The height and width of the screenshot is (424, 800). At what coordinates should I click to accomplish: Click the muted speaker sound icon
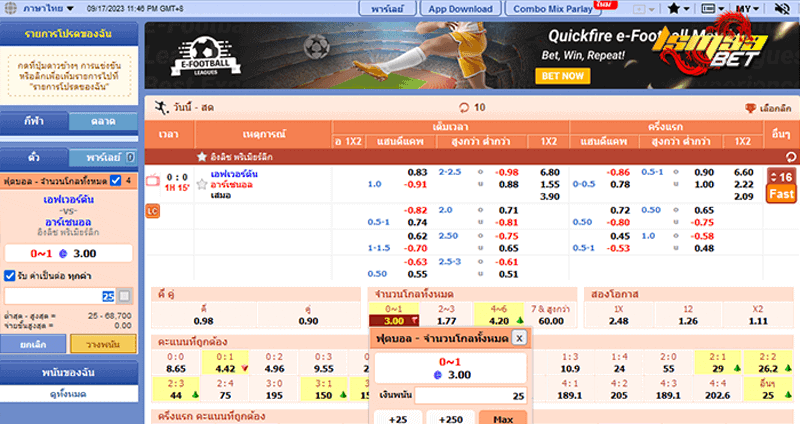tap(782, 9)
